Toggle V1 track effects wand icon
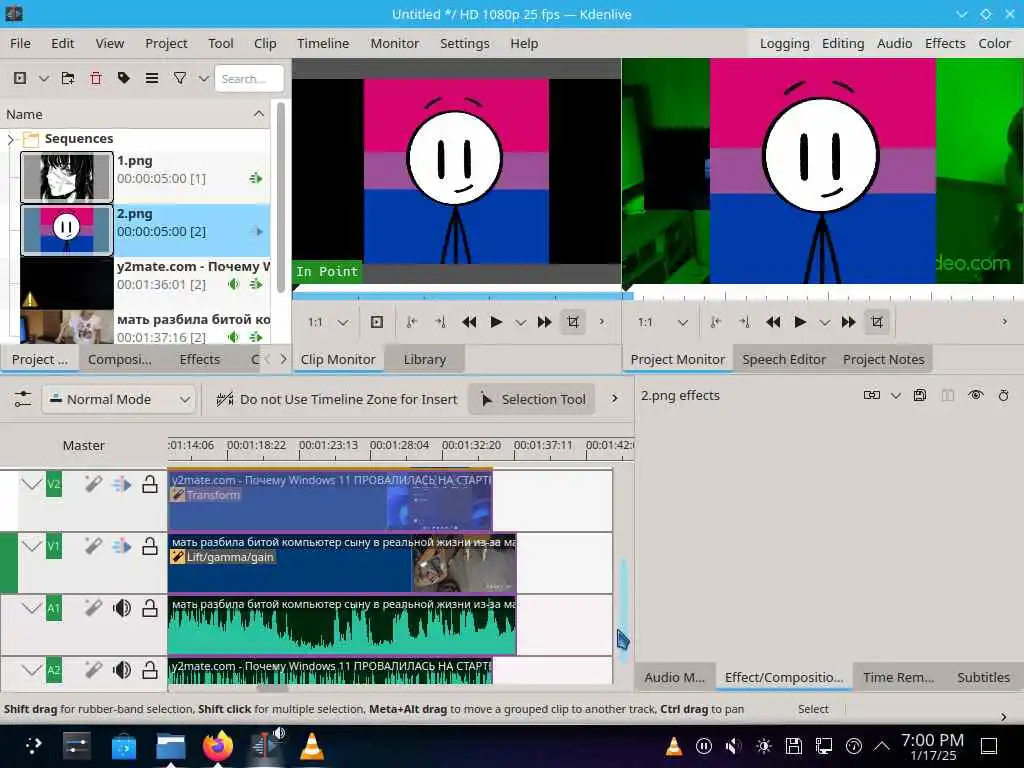 (x=93, y=546)
